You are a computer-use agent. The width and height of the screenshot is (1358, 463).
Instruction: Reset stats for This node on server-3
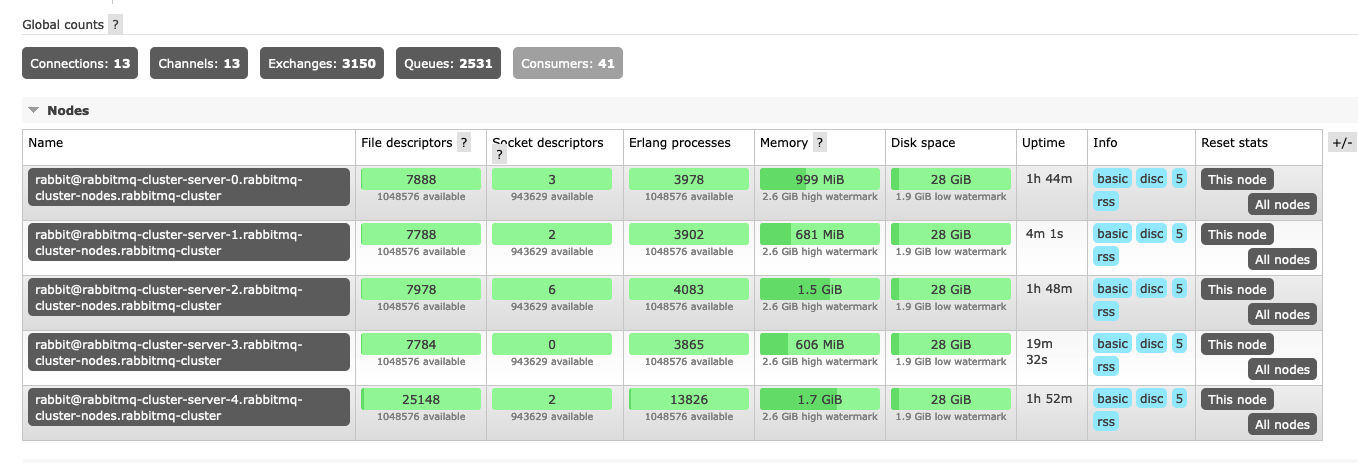coord(1237,345)
